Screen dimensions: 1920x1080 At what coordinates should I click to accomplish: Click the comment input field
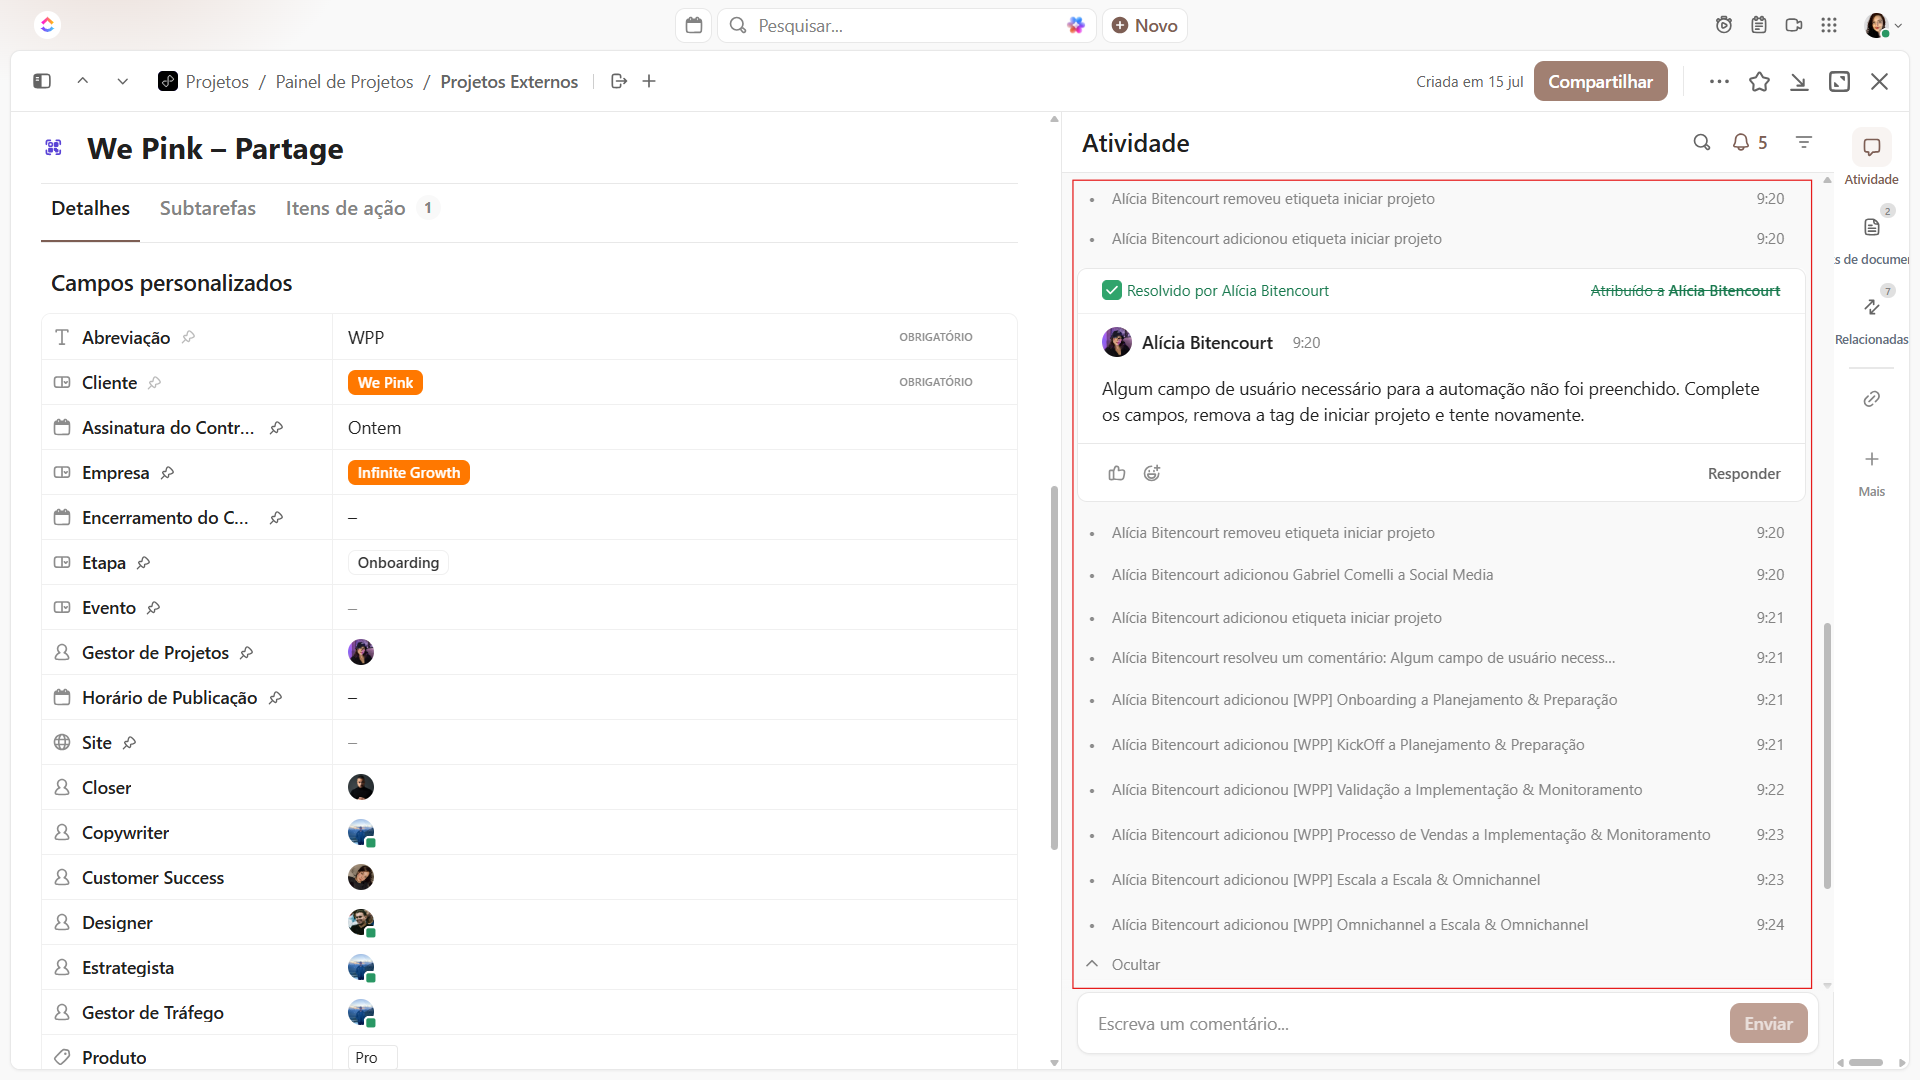coord(1405,1023)
